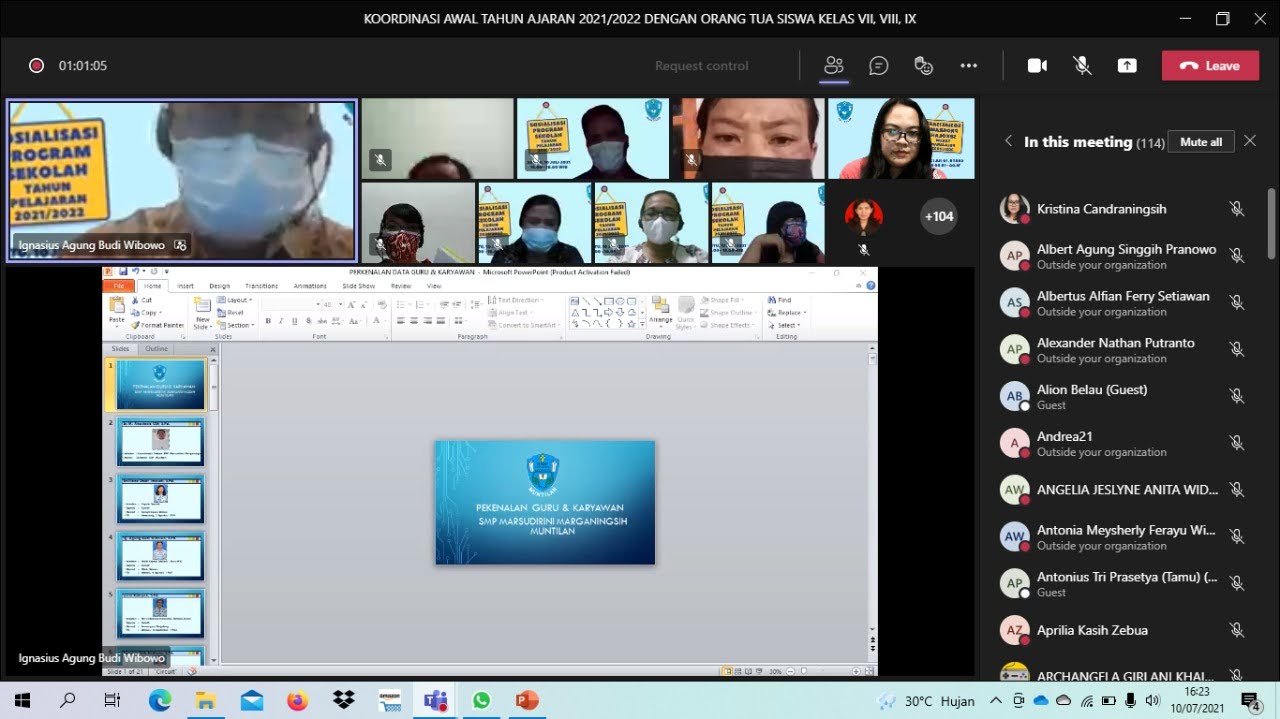The image size is (1280, 719).
Task: Open Windows notification center
Action: [x=1250, y=700]
